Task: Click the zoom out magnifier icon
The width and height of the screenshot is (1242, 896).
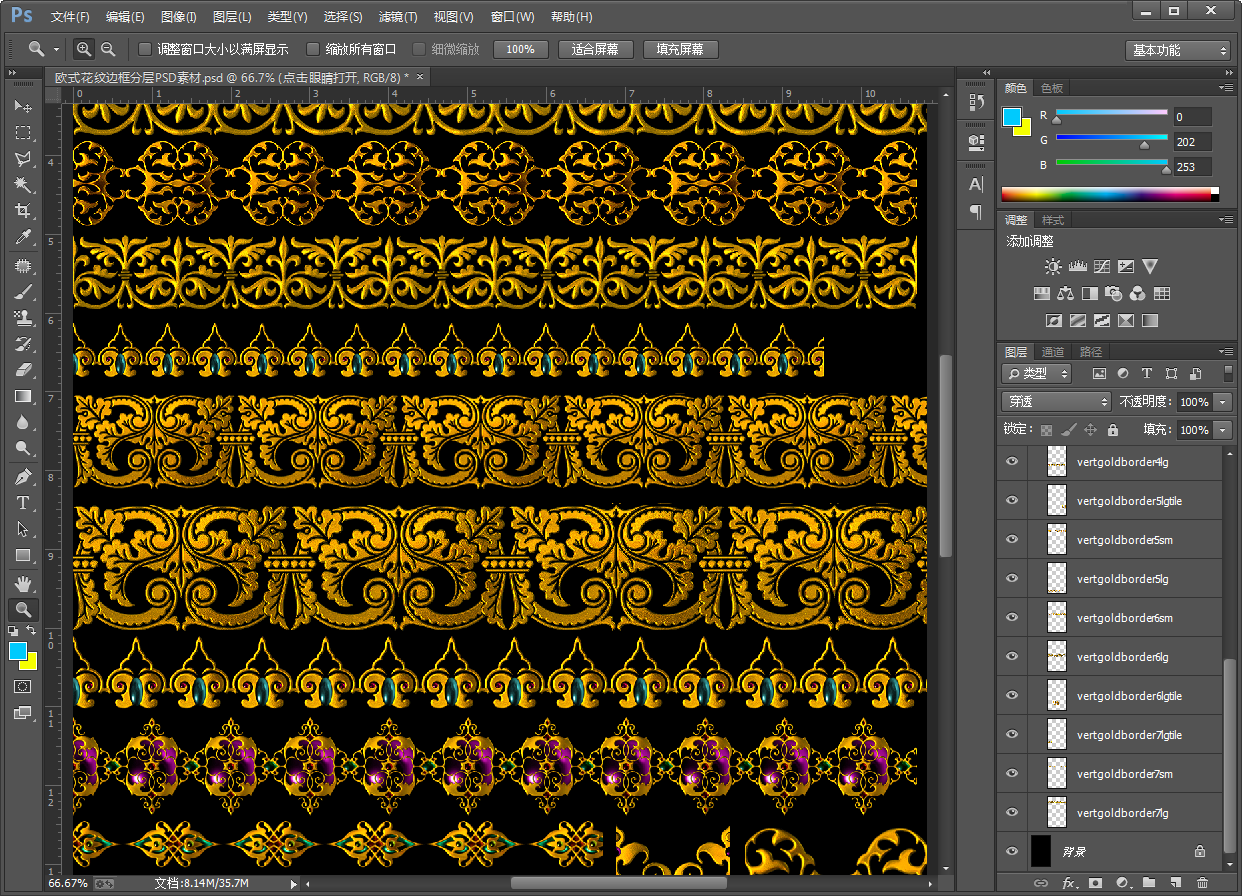Action: coord(108,49)
